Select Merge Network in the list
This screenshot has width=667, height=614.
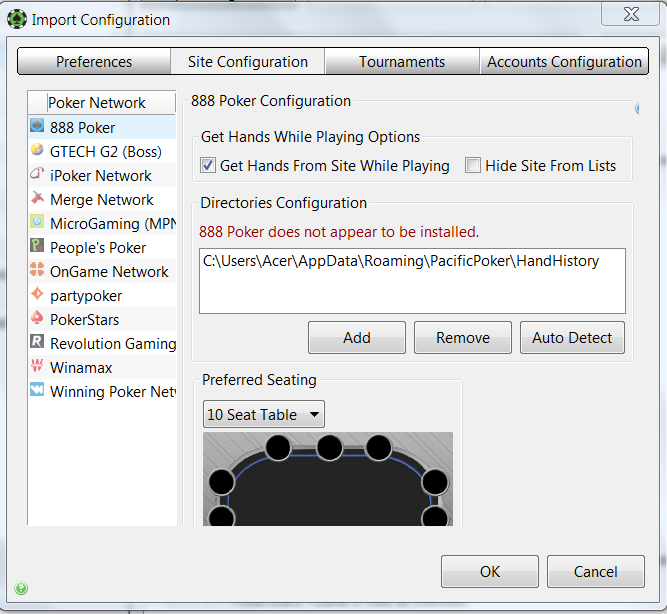coord(102,200)
